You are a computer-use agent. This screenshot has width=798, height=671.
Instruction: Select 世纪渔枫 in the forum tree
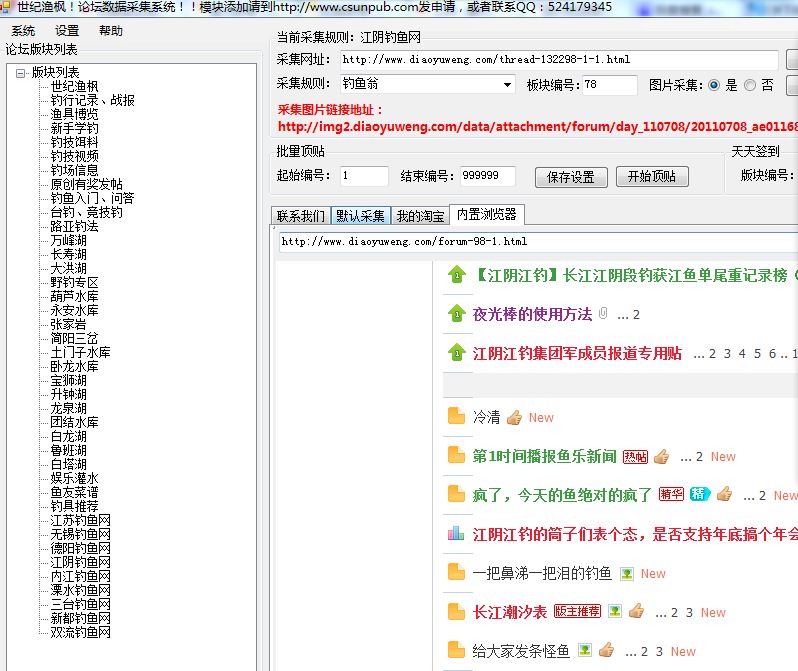[x=74, y=86]
